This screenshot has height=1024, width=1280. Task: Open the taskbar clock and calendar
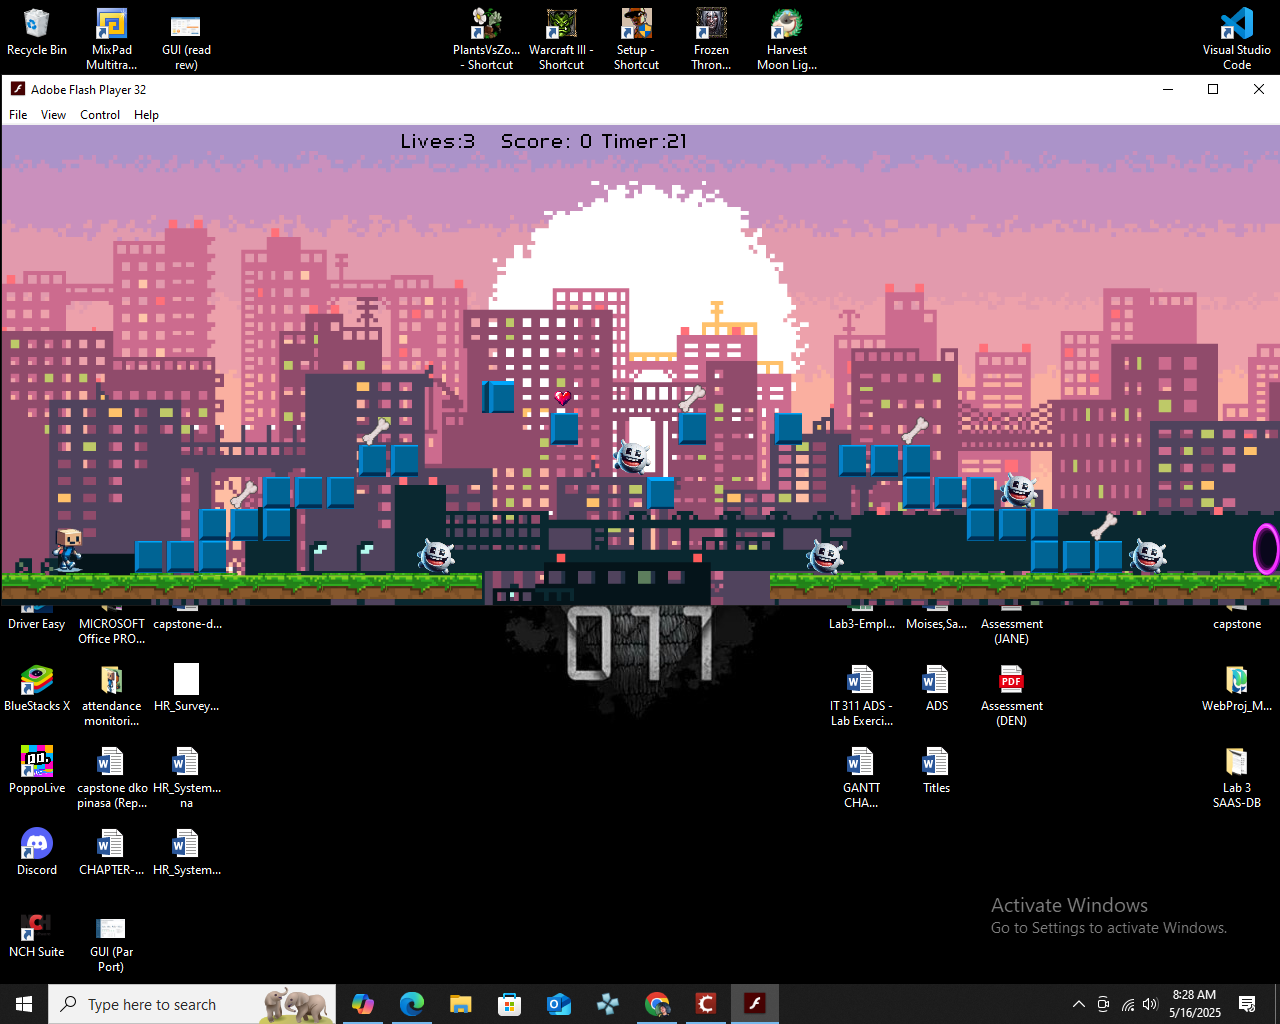pyautogui.click(x=1194, y=1004)
